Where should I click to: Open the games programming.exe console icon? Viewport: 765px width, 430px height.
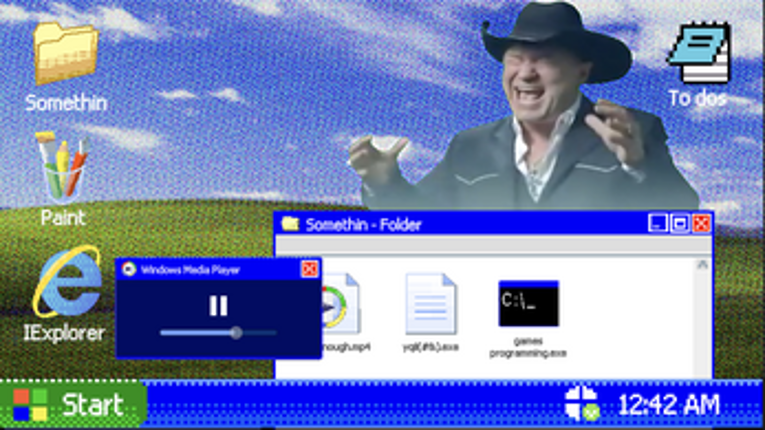528,303
